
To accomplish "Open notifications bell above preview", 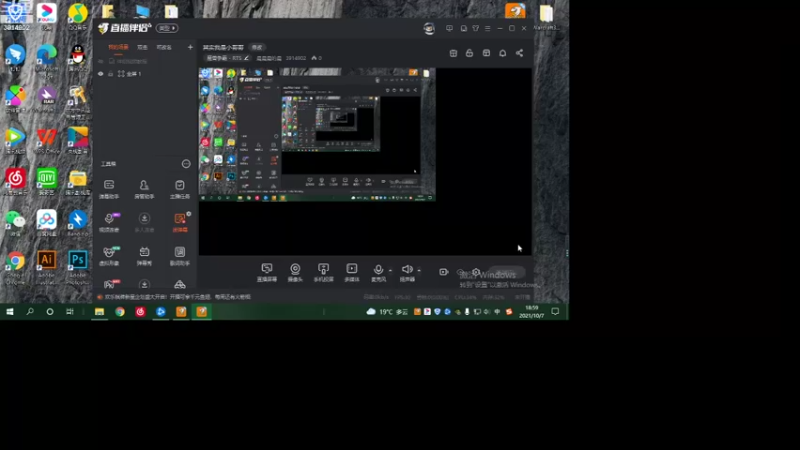I will (503, 53).
